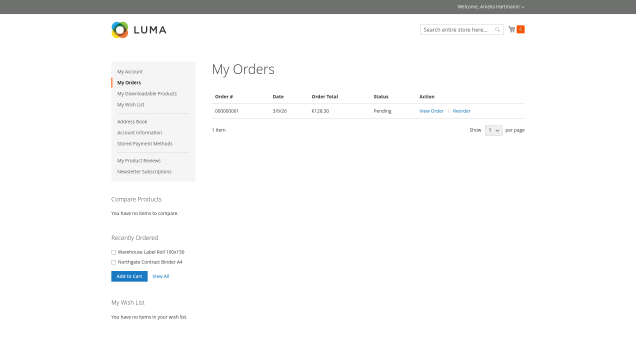Screen dimensions: 640x360
Task: Click the search magnifier icon
Action: pyautogui.click(x=498, y=29)
